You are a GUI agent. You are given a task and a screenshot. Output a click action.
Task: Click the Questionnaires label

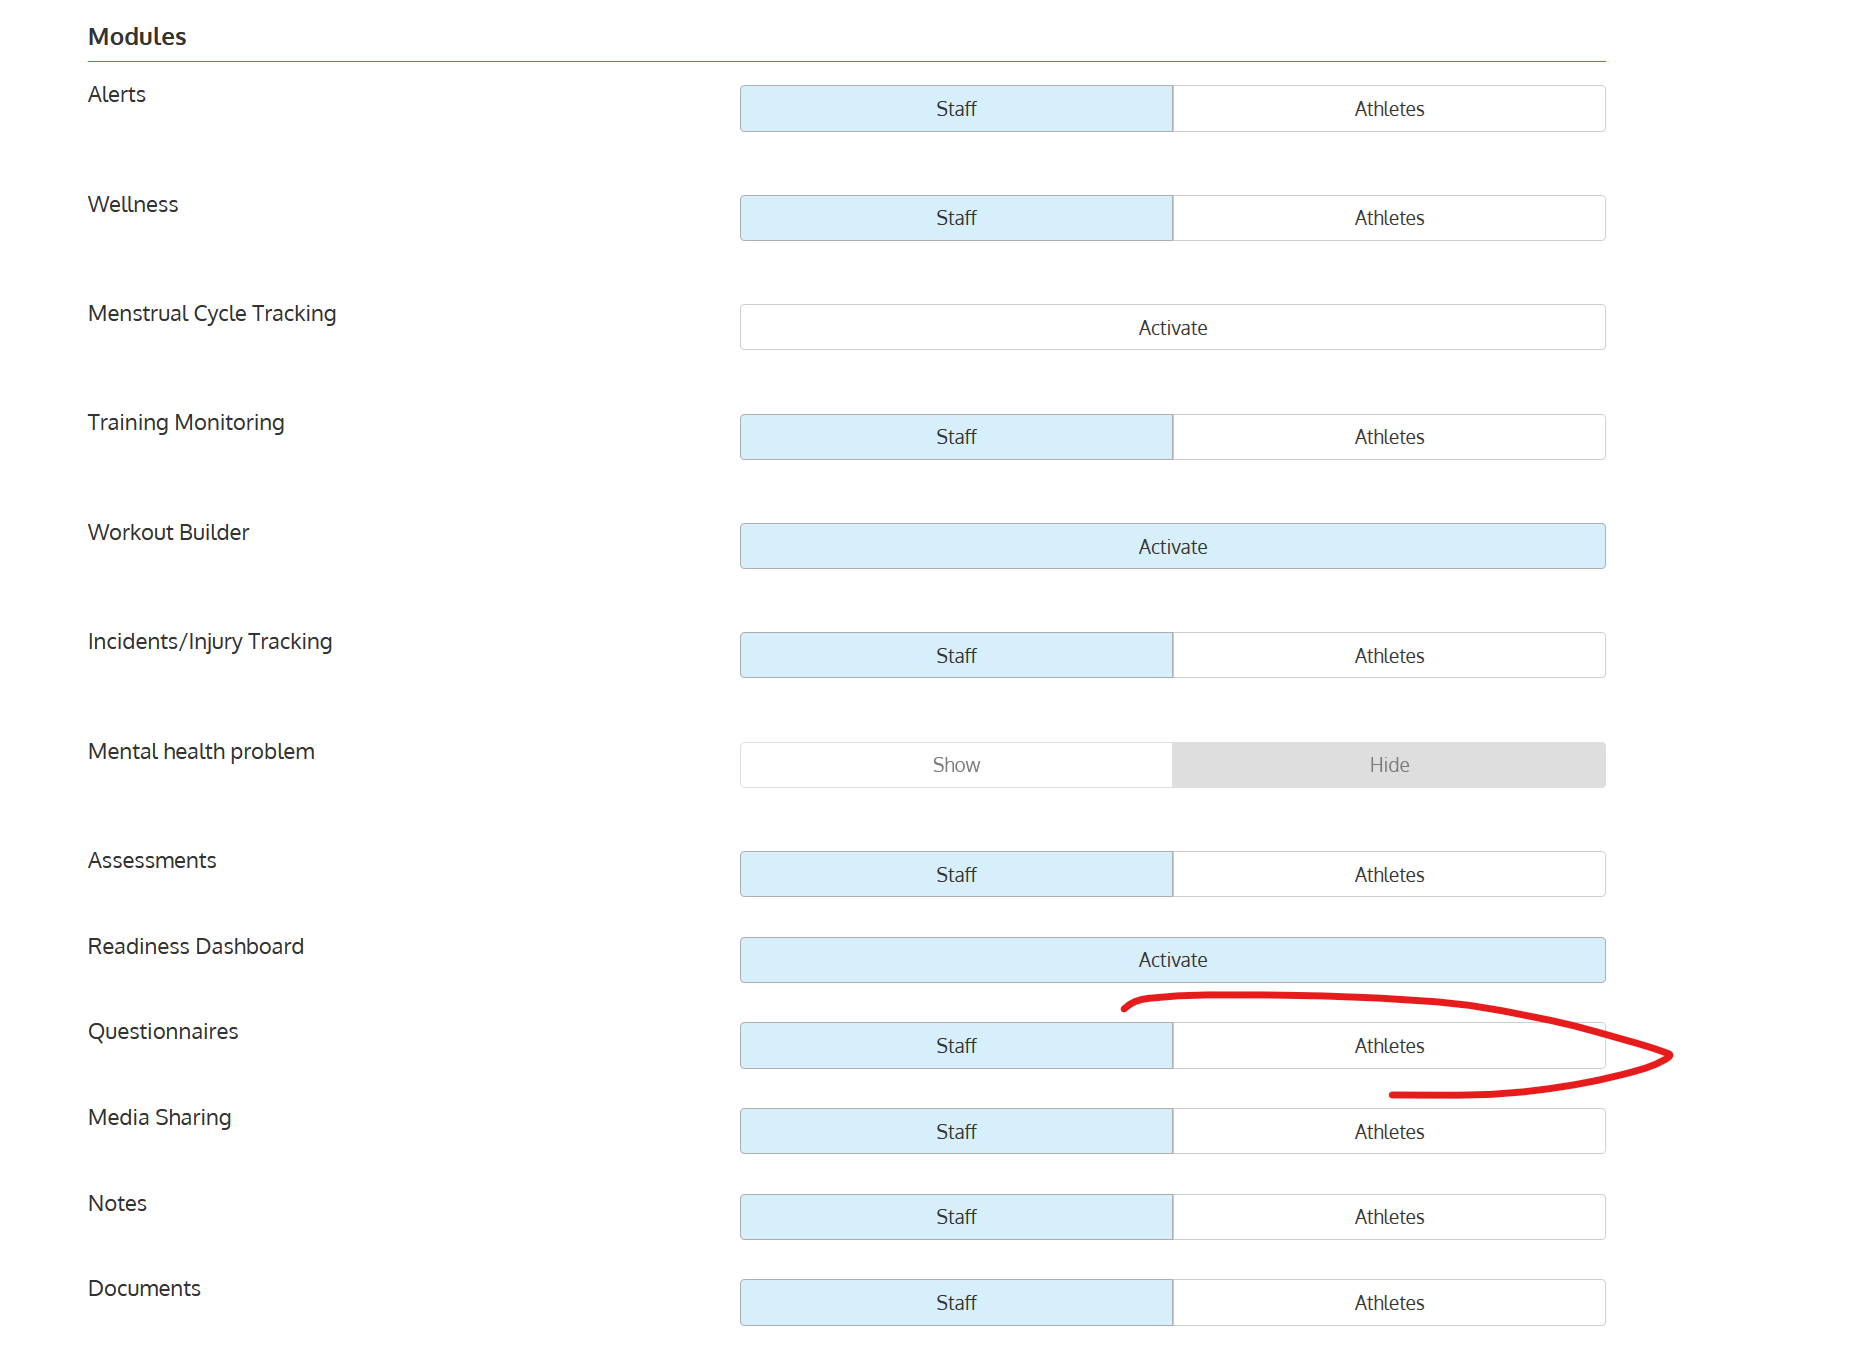pyautogui.click(x=163, y=1032)
